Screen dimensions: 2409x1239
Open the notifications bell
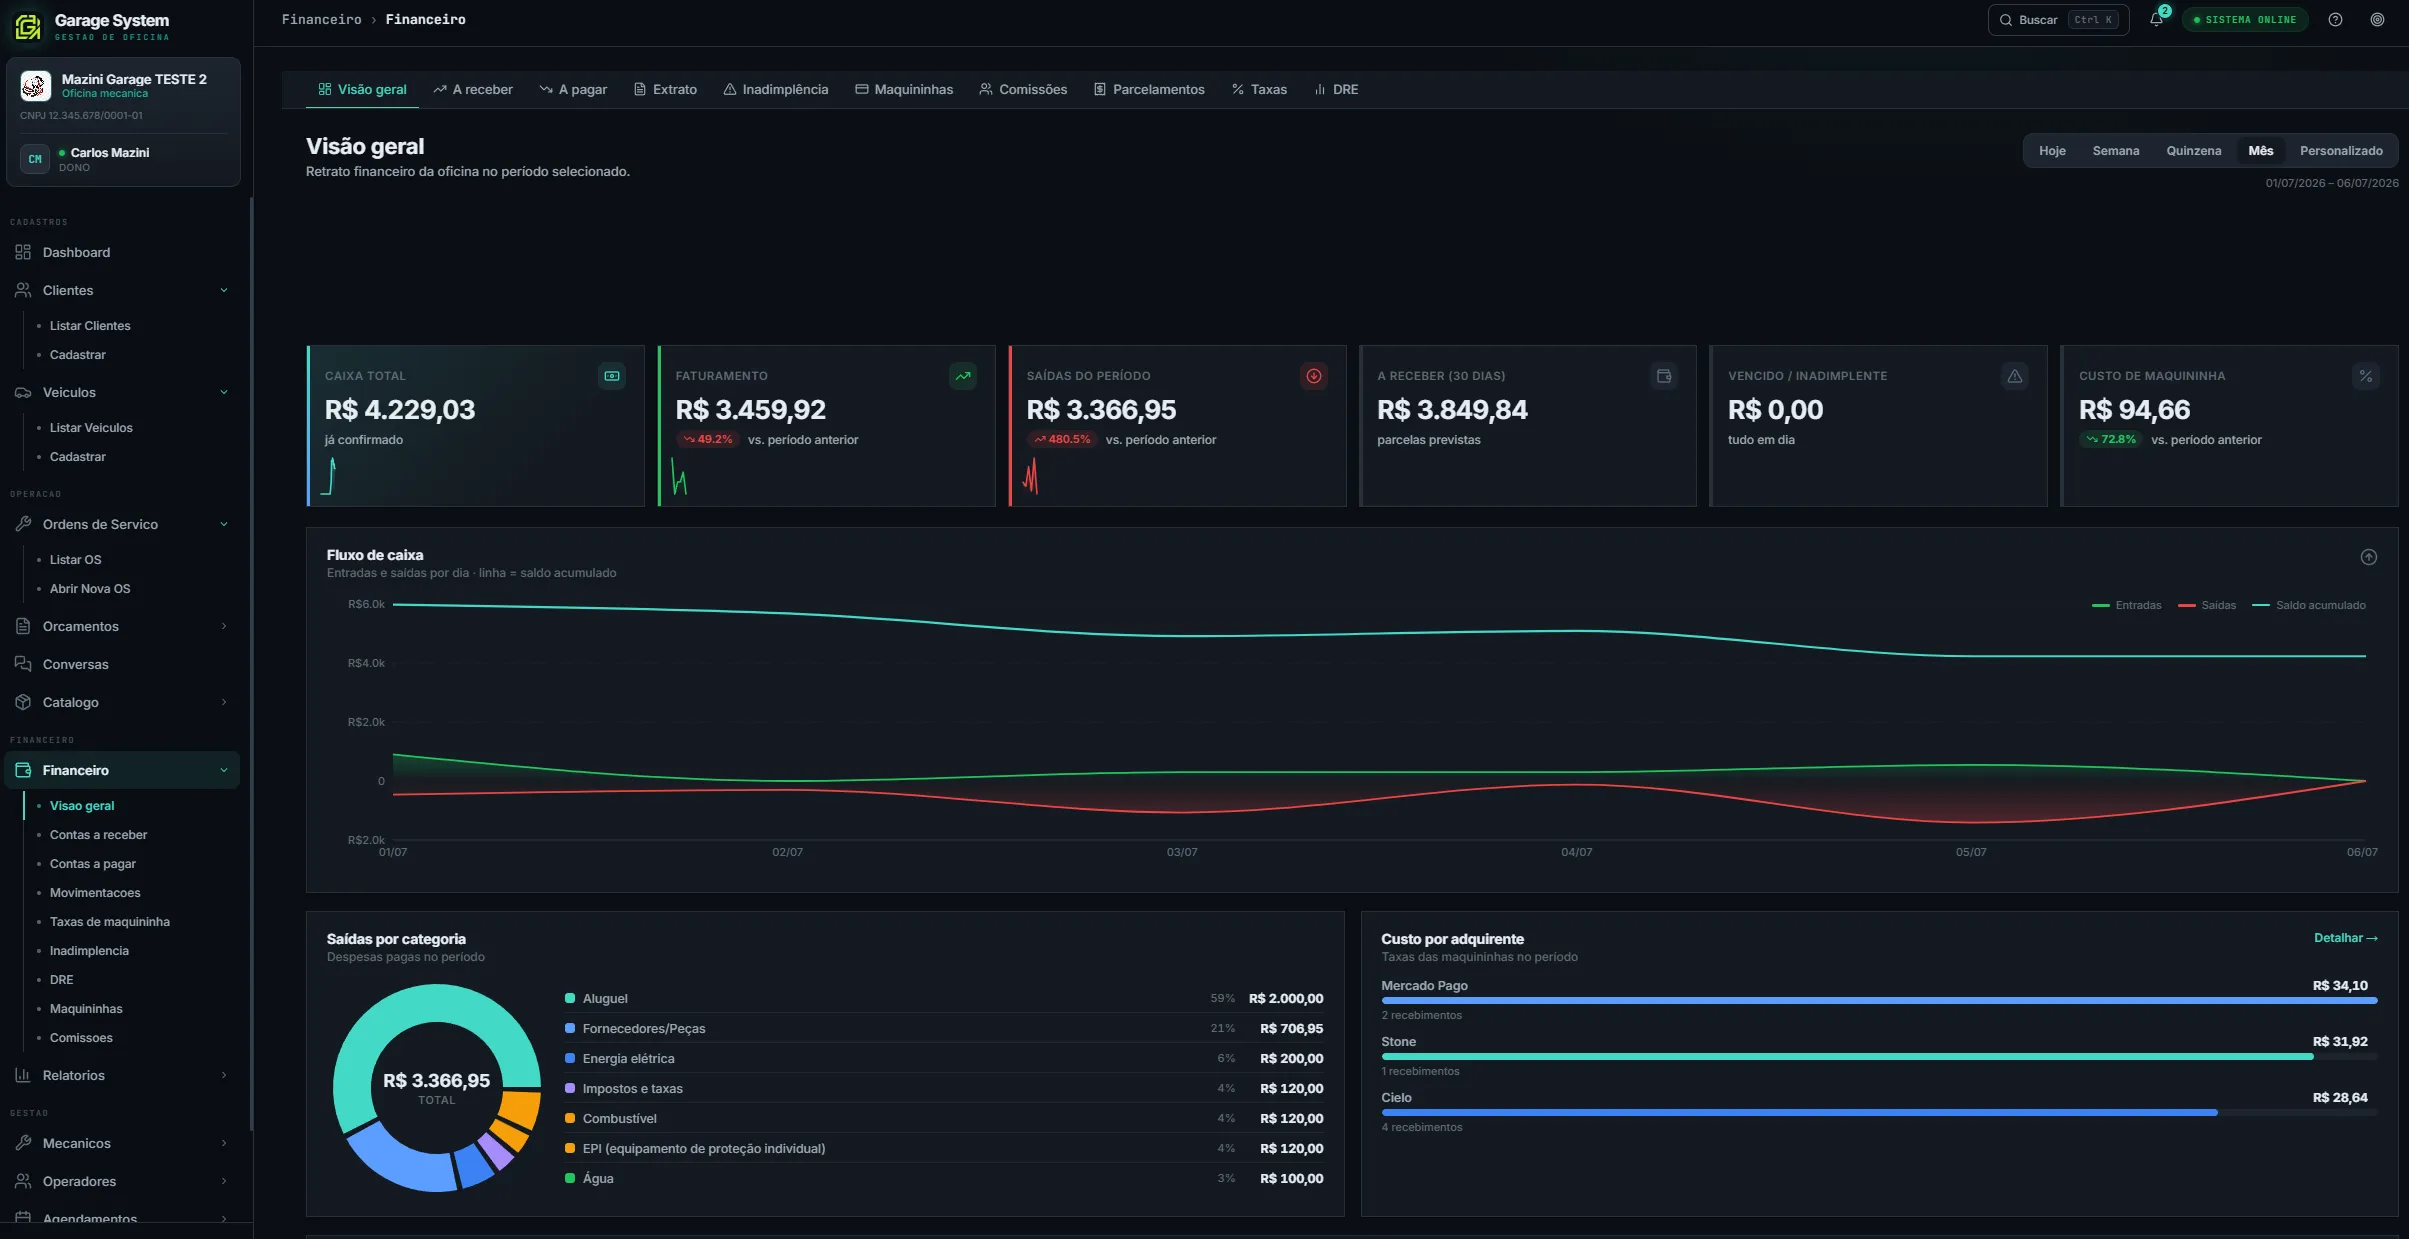coord(2156,20)
